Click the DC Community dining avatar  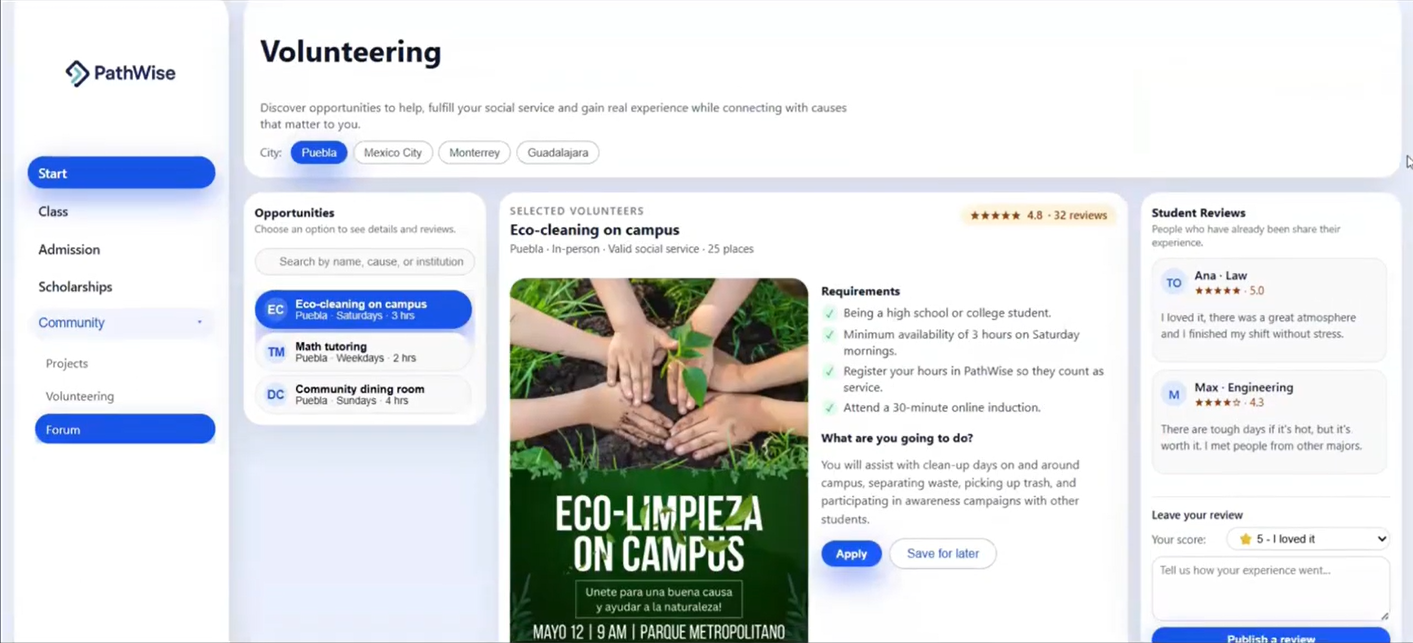(276, 395)
